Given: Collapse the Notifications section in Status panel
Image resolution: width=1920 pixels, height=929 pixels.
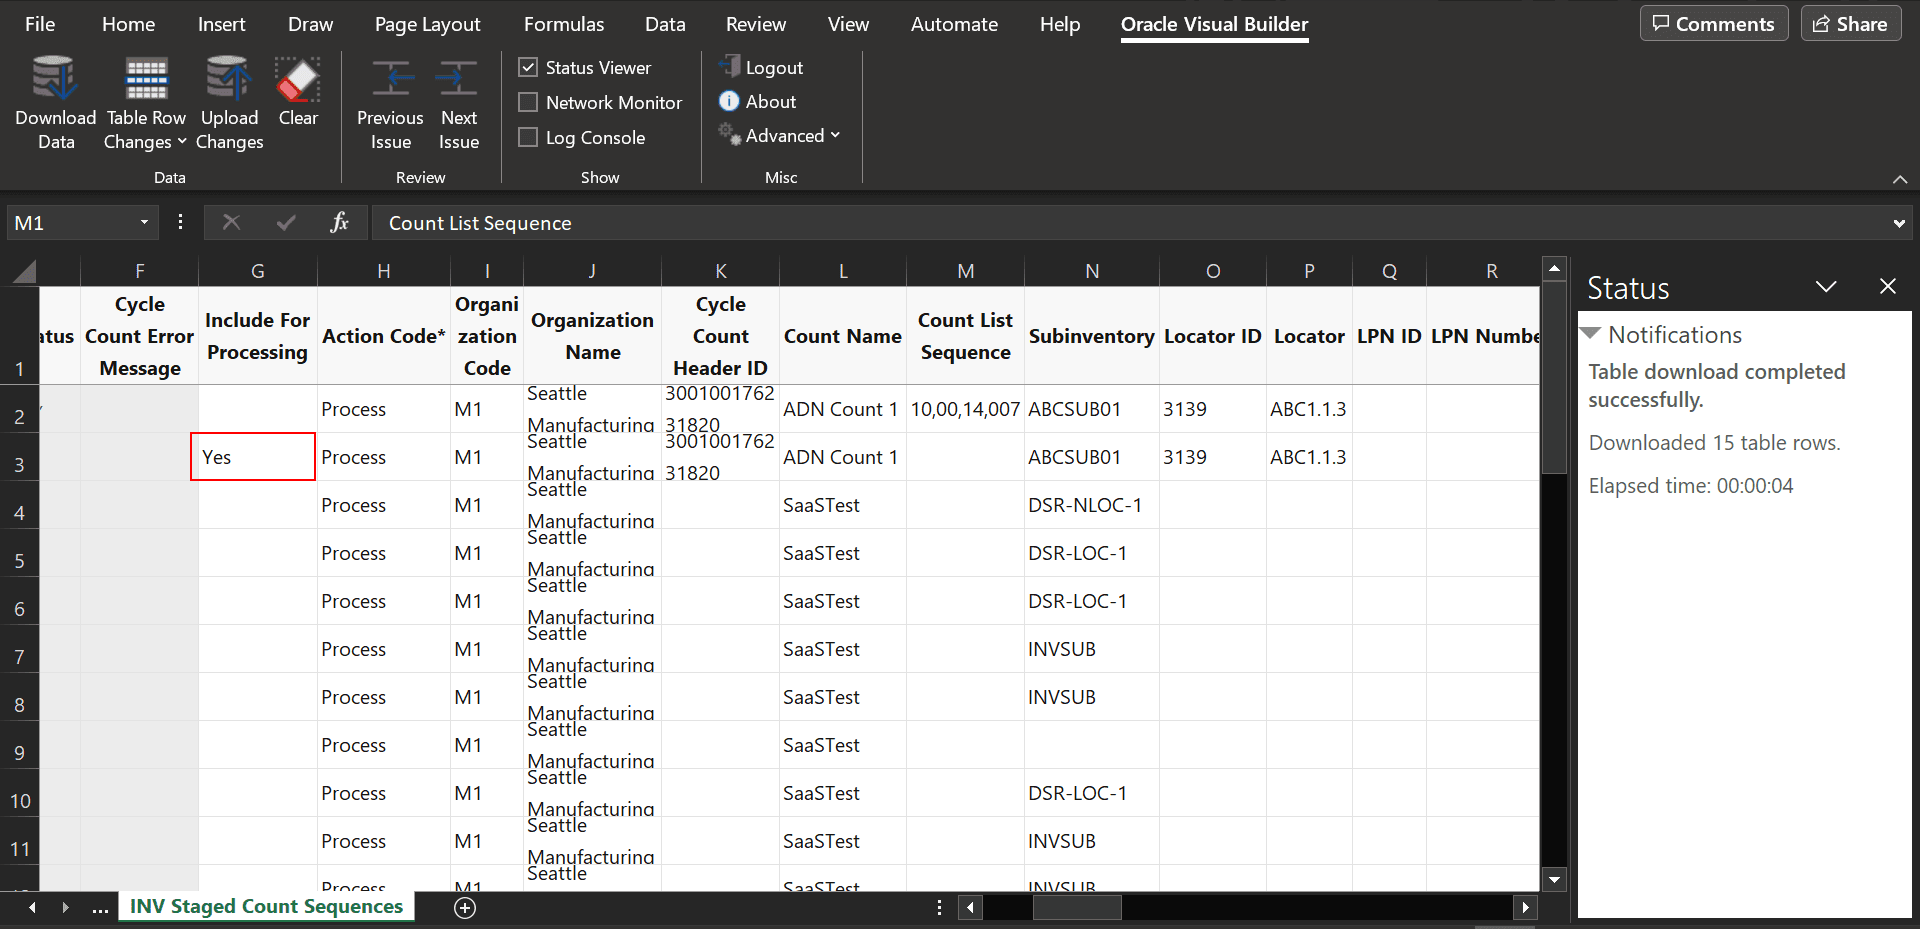Looking at the screenshot, I should (x=1591, y=334).
